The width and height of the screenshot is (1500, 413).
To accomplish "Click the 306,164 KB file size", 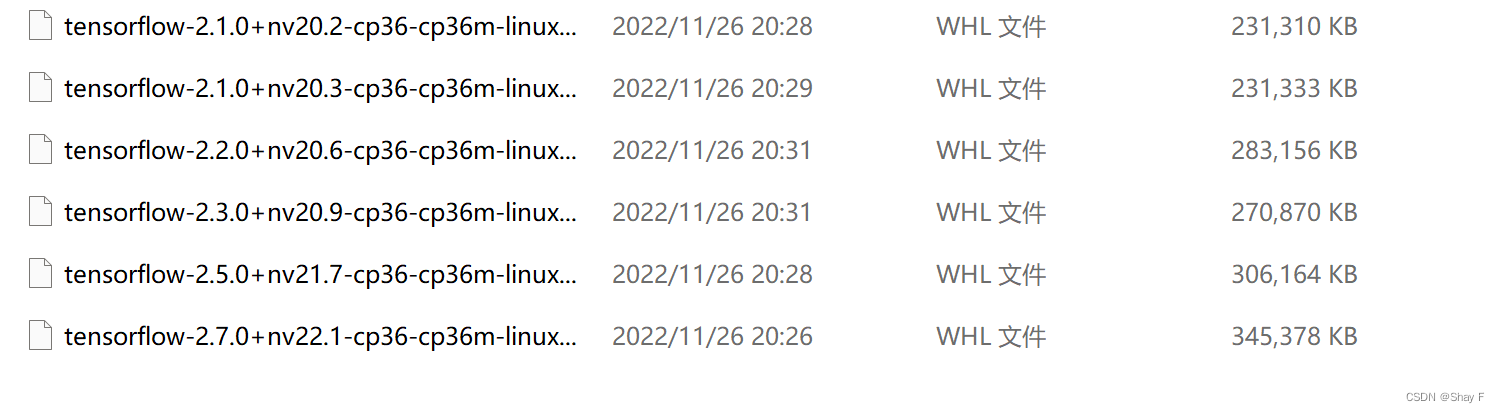I will [x=1294, y=275].
